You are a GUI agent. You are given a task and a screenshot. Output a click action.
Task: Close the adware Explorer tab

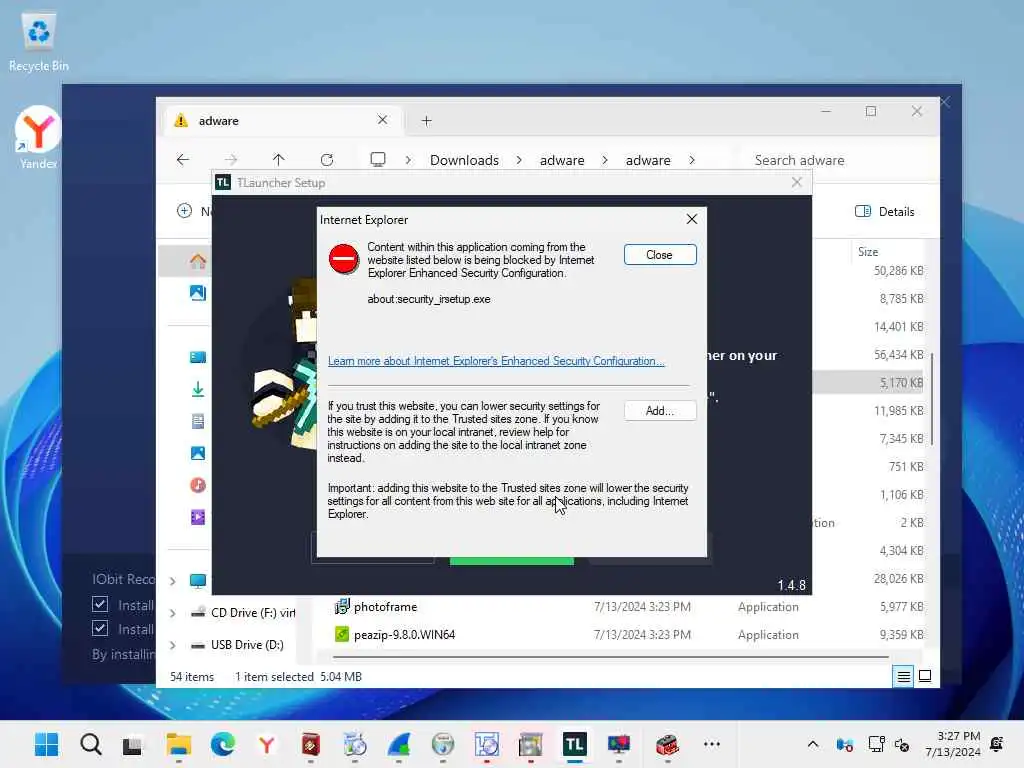[382, 120]
